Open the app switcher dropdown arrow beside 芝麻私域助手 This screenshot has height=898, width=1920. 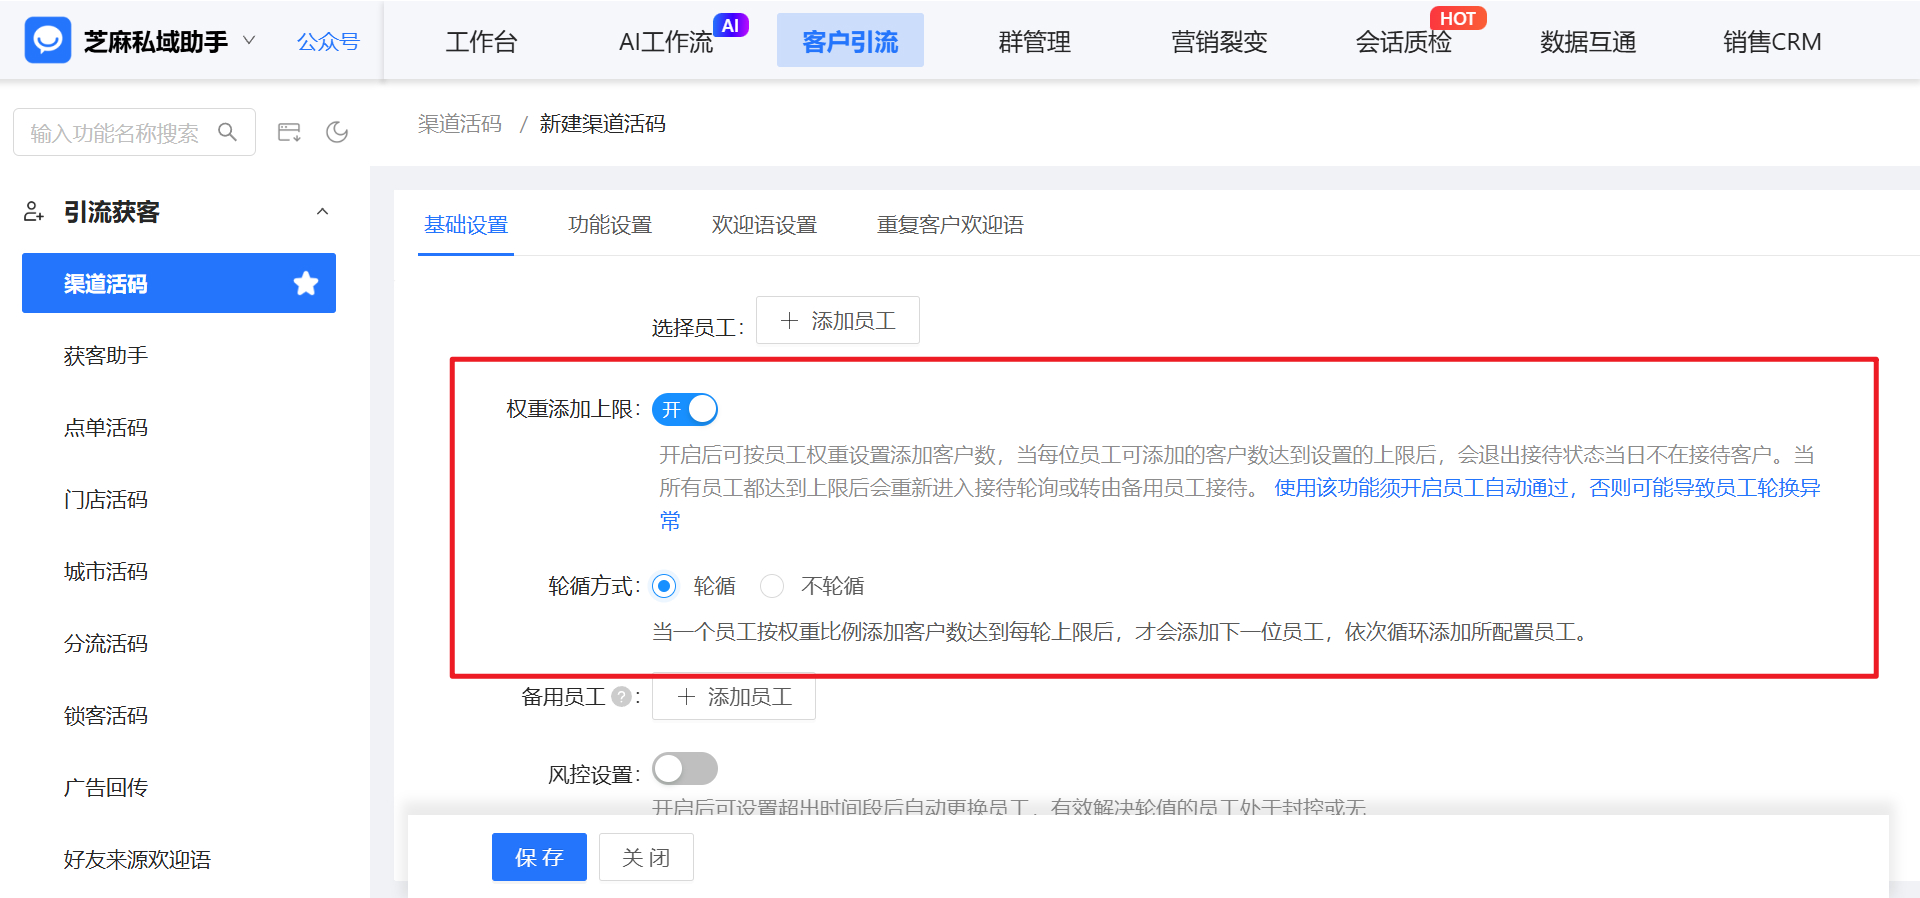click(x=249, y=41)
